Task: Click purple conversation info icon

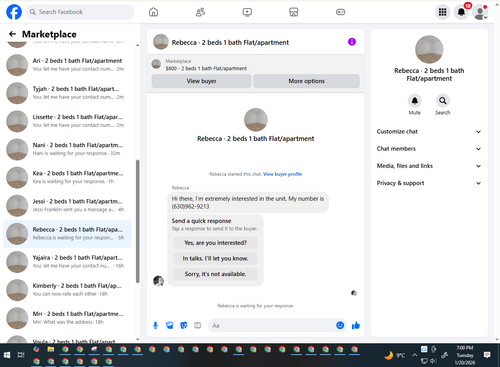Action: (x=352, y=42)
